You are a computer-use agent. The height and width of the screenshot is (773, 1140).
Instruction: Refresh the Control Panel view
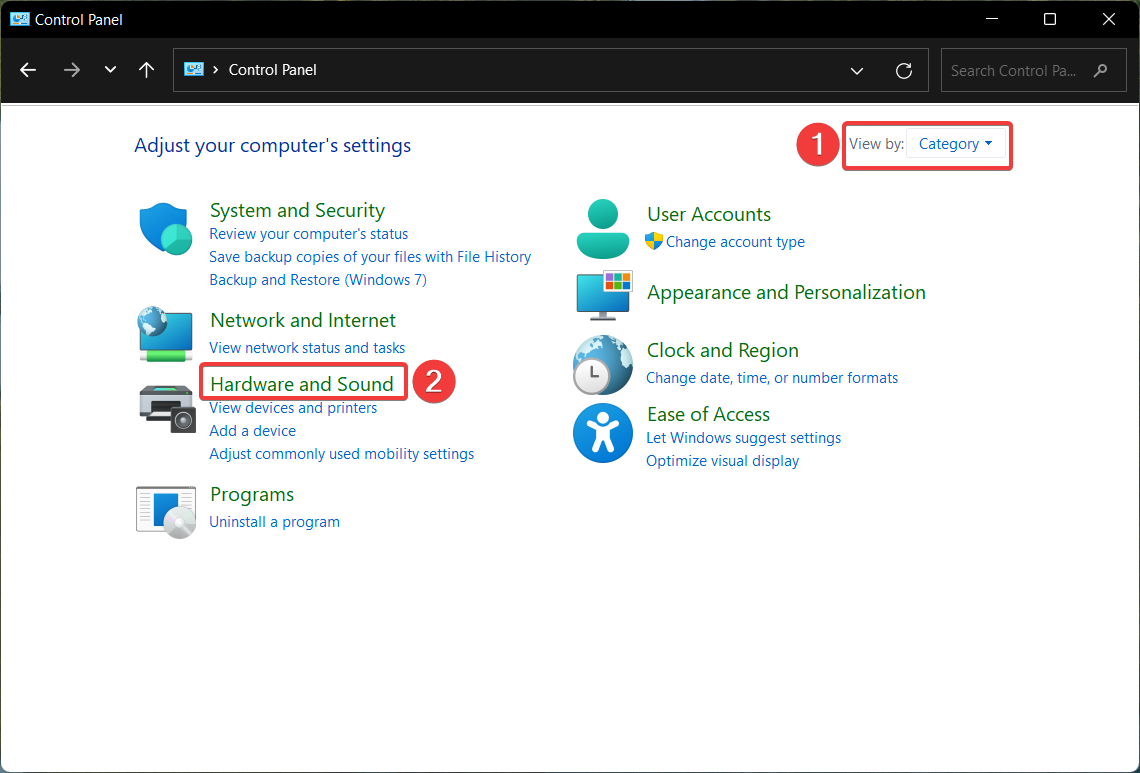coord(904,71)
